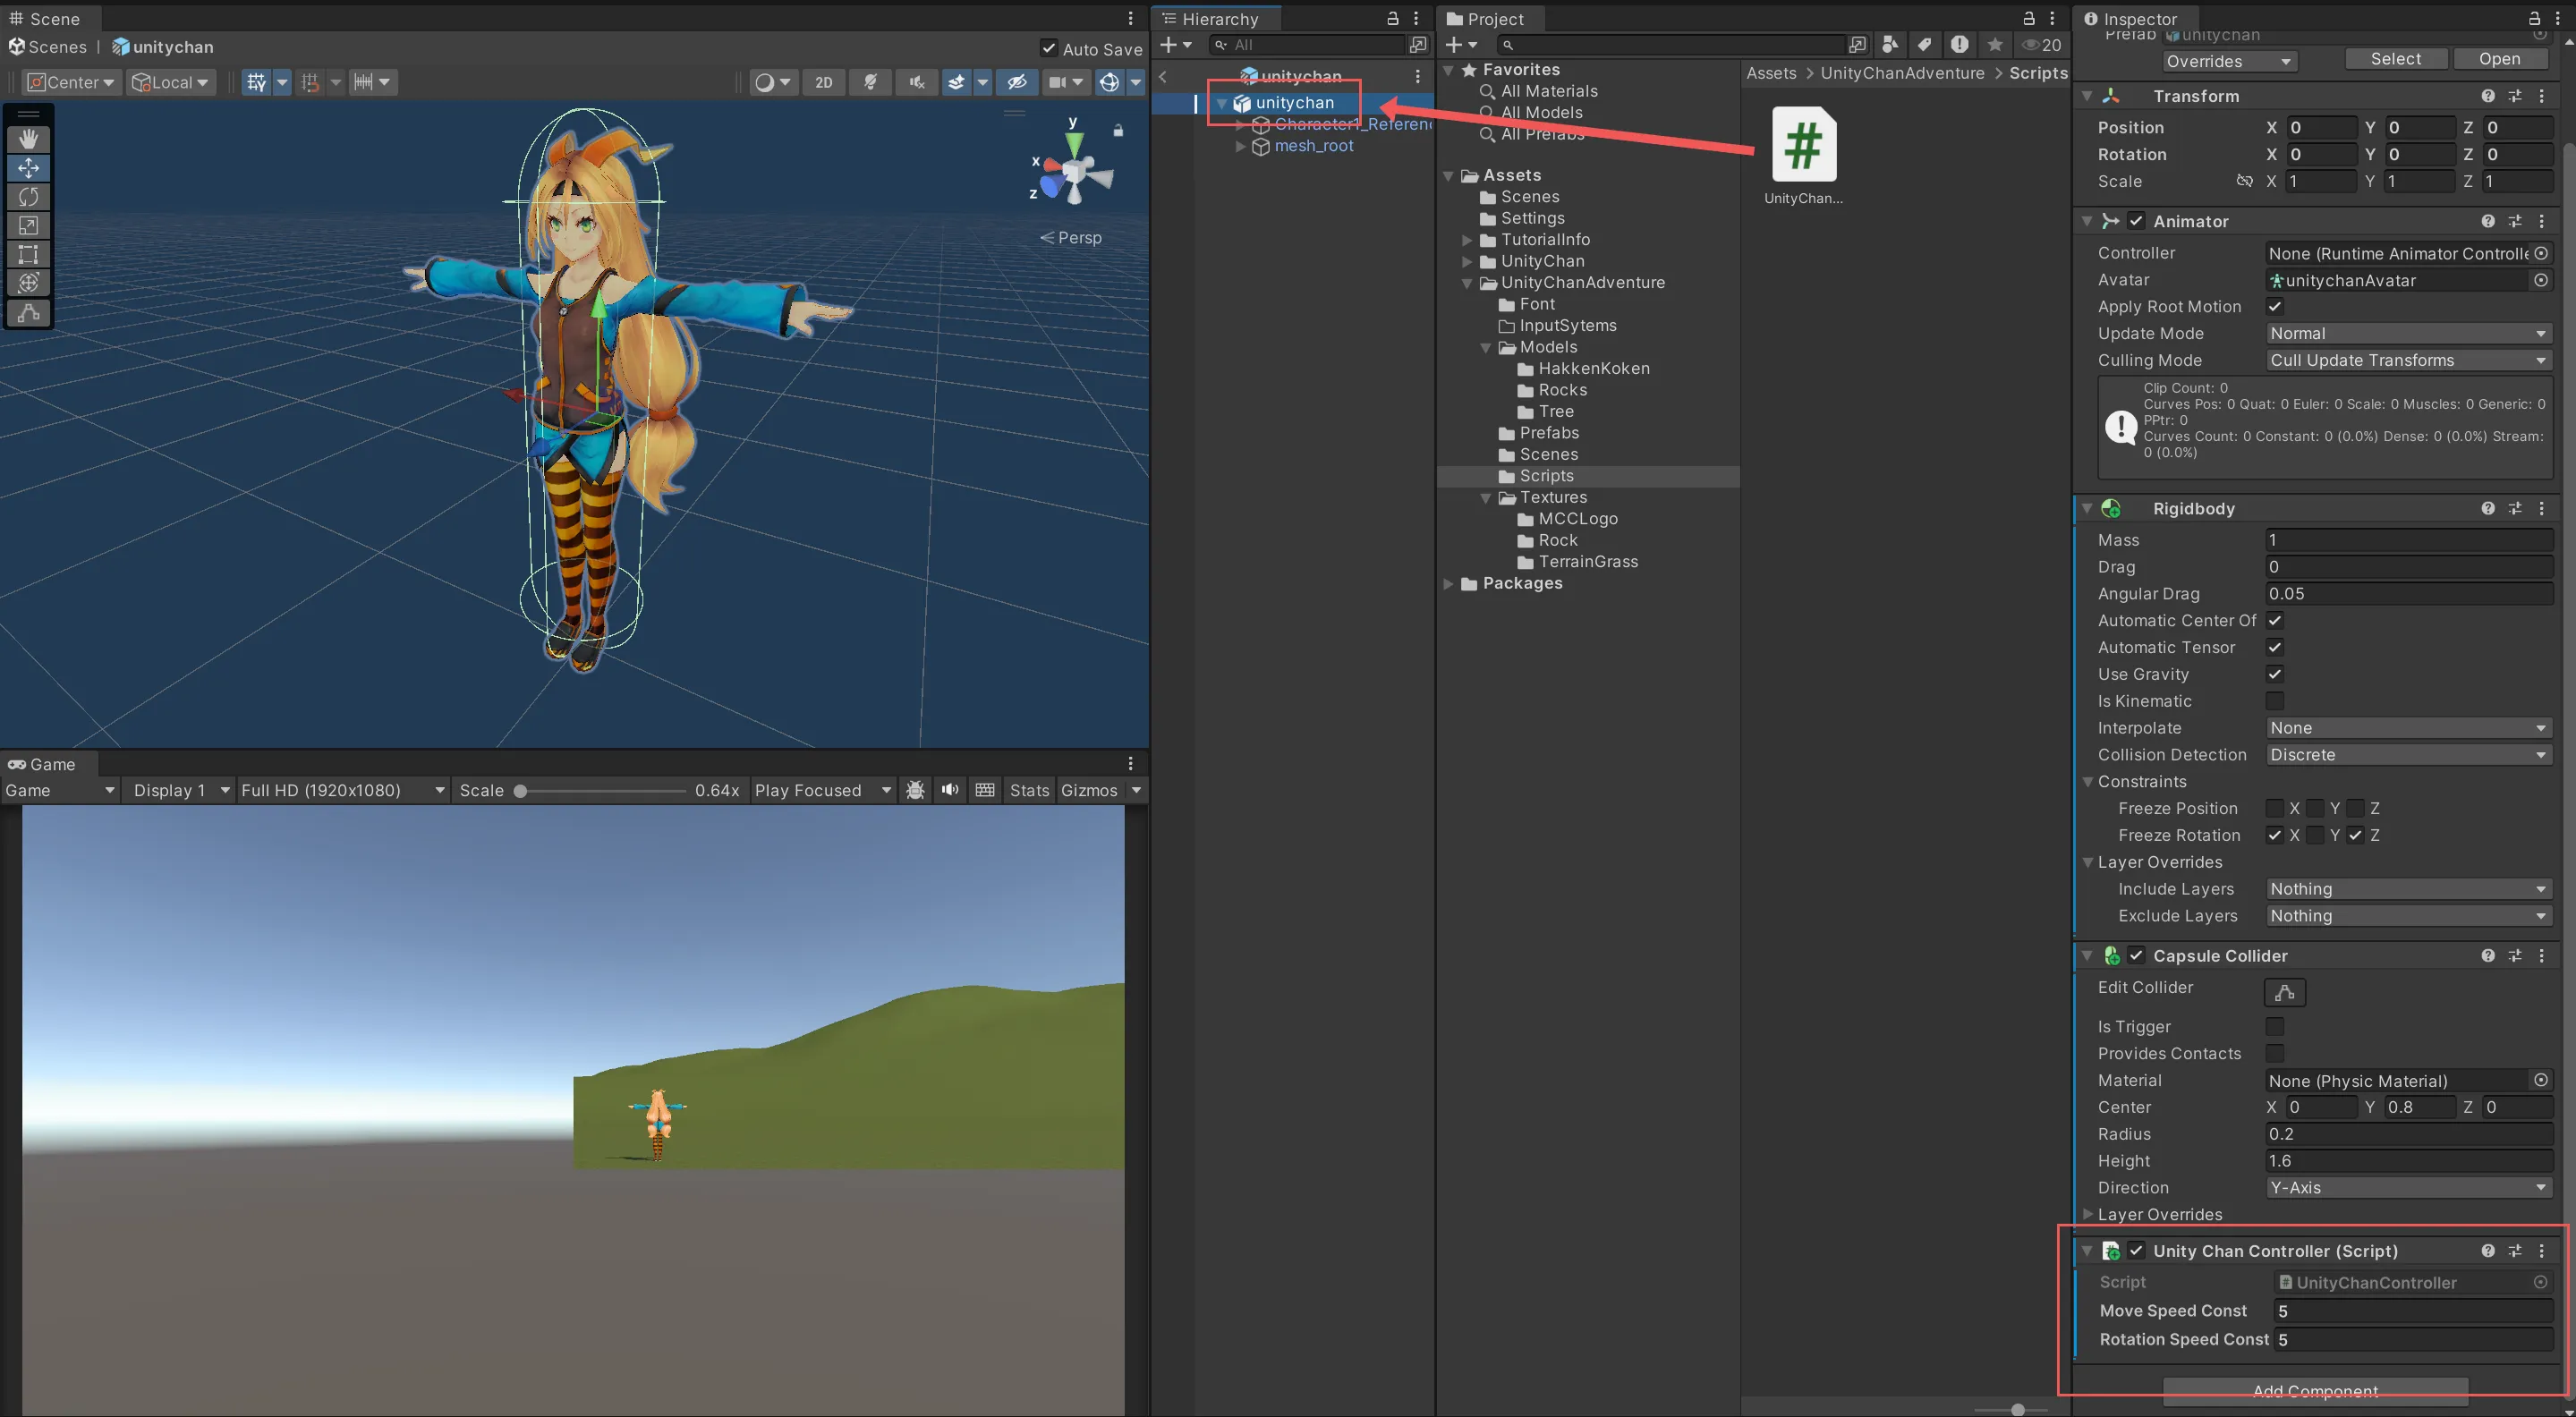The width and height of the screenshot is (2576, 1417).
Task: Adjust the Game view Scale slider
Action: (x=521, y=791)
